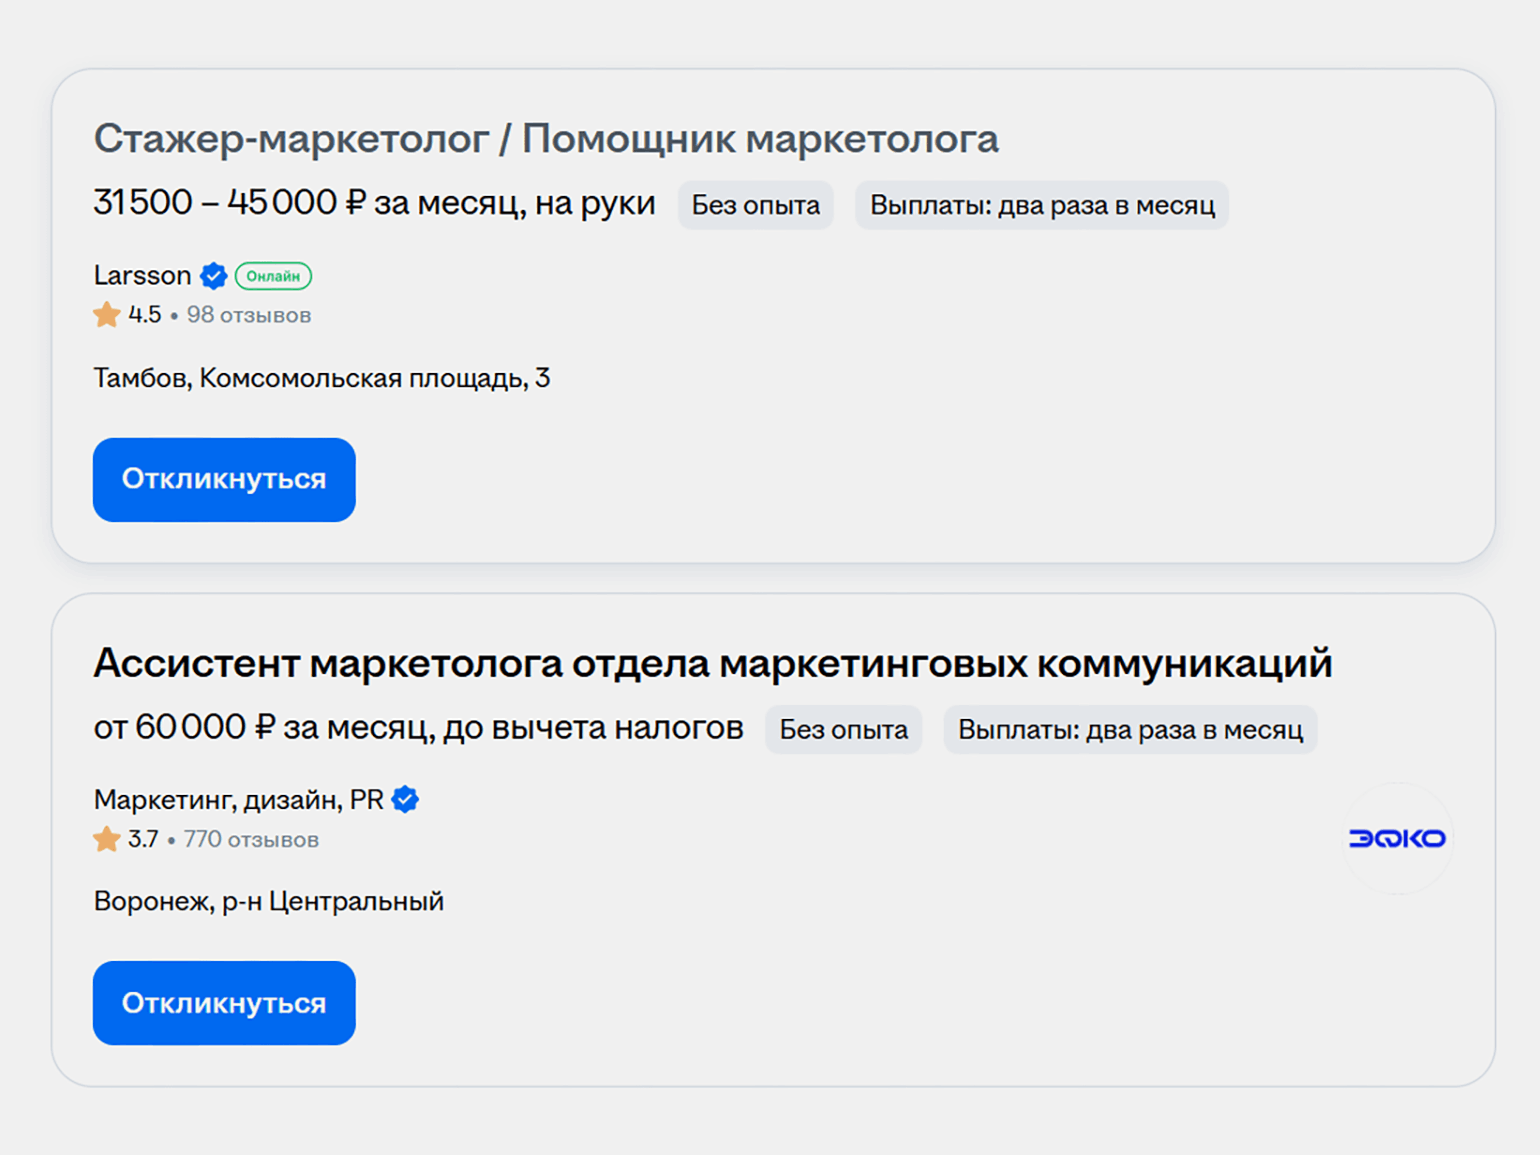Viewport: 1540px width, 1155px height.
Task: Click the green Онлайн status badge
Action: coord(273,276)
